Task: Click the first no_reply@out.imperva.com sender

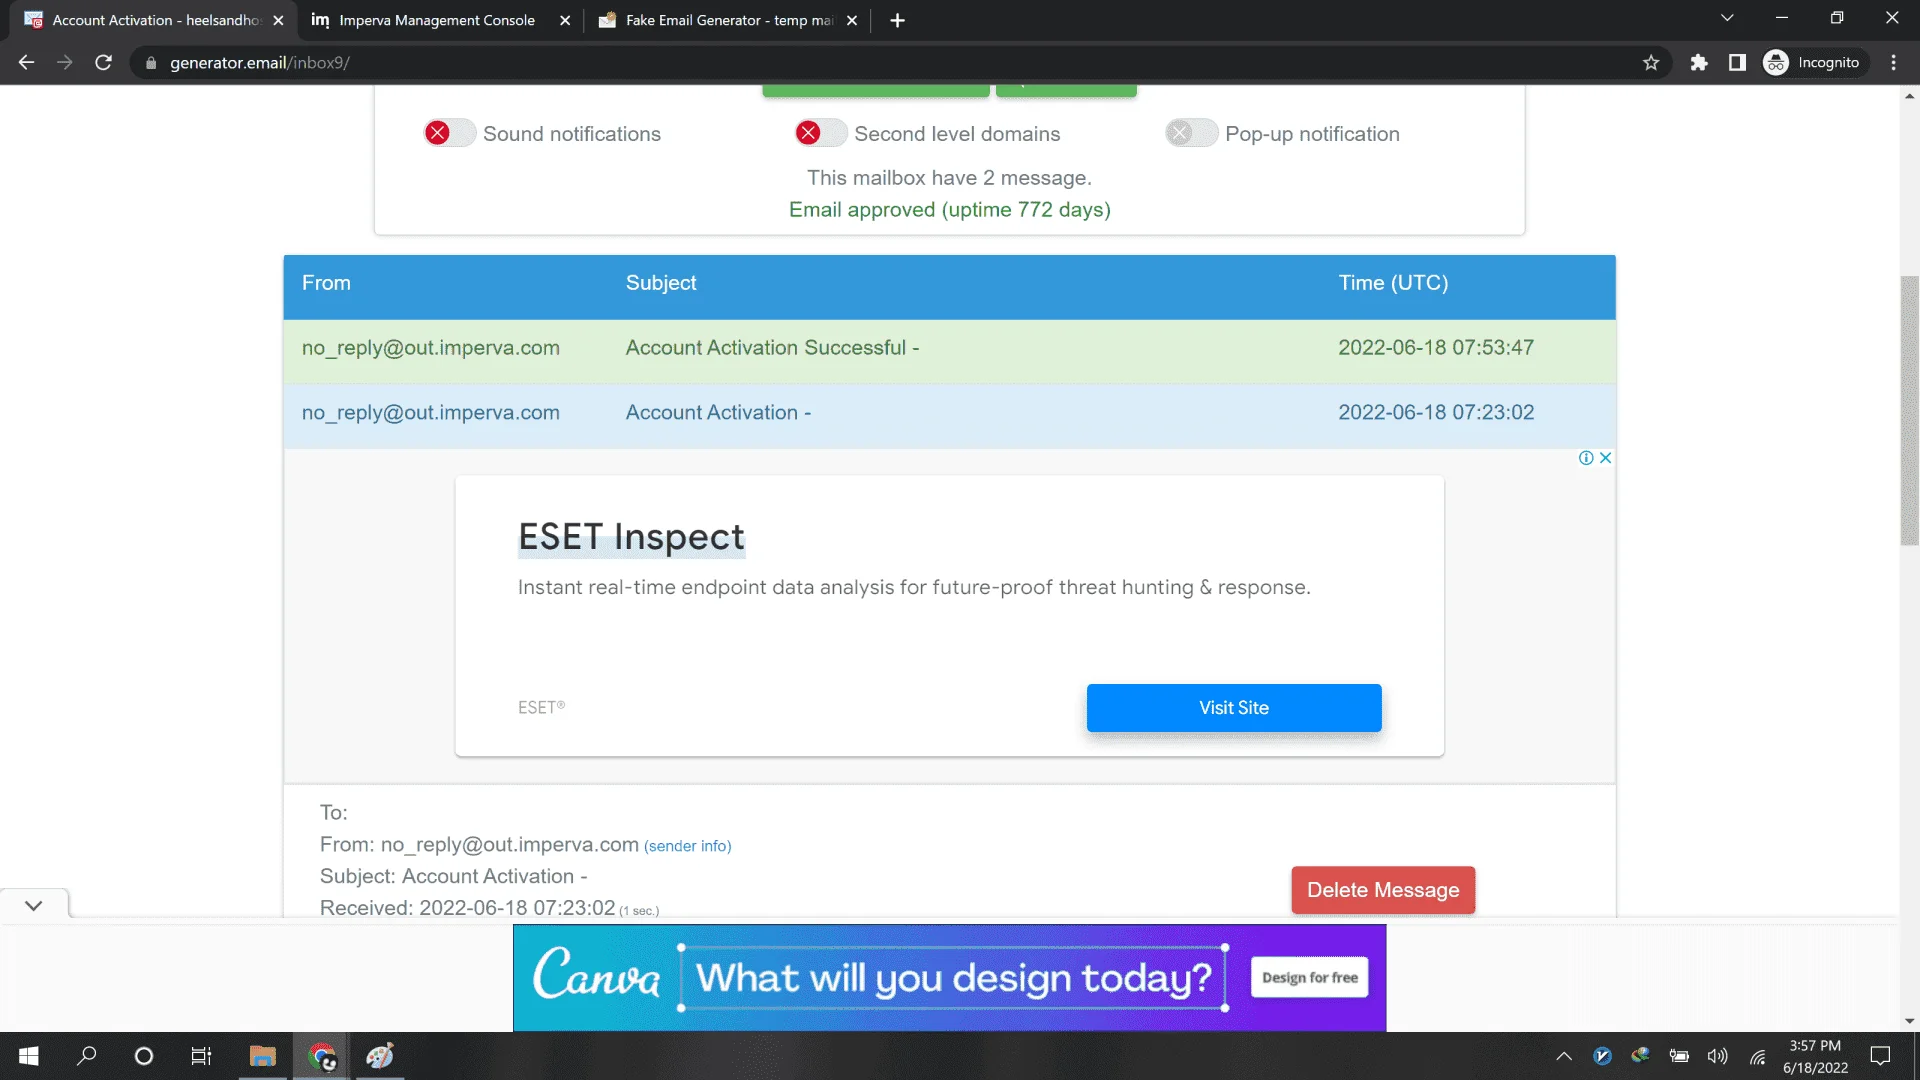Action: [431, 348]
